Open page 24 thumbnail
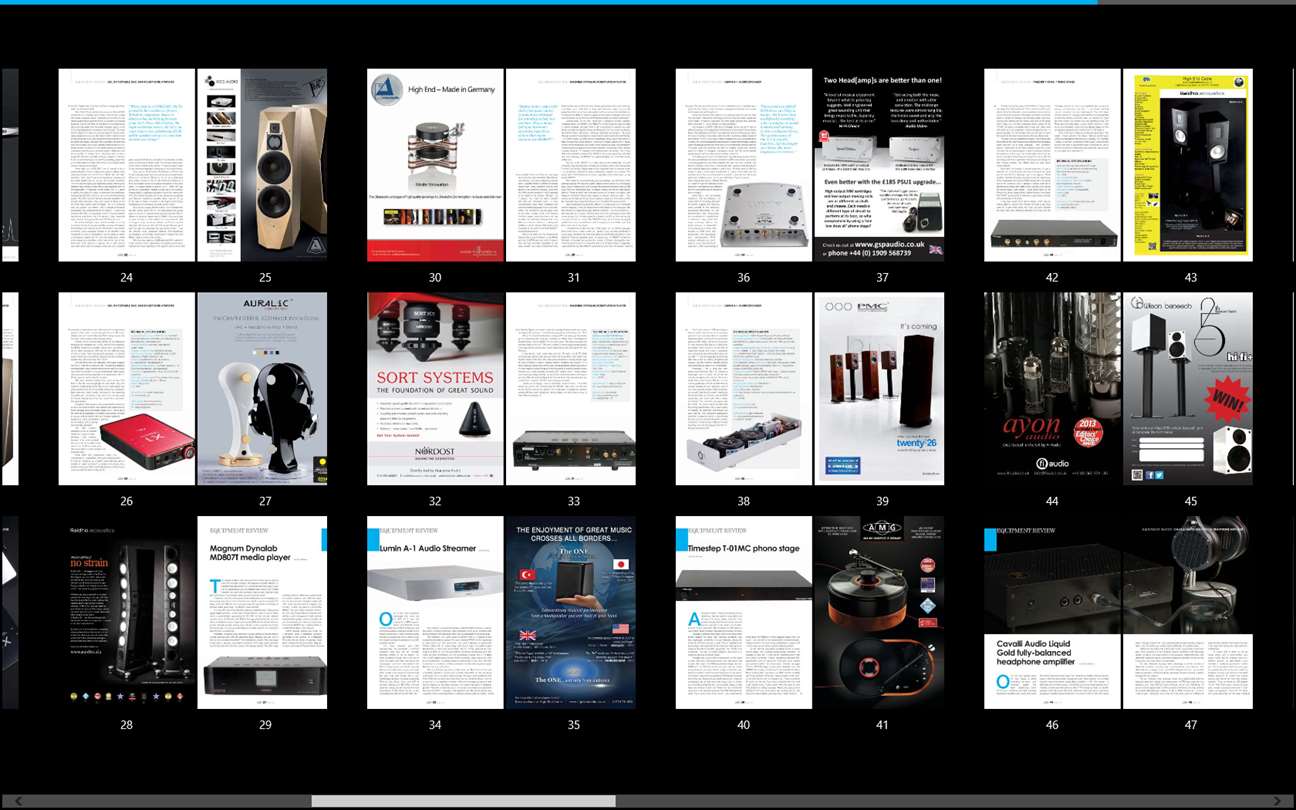This screenshot has width=1296, height=810. coord(127,165)
